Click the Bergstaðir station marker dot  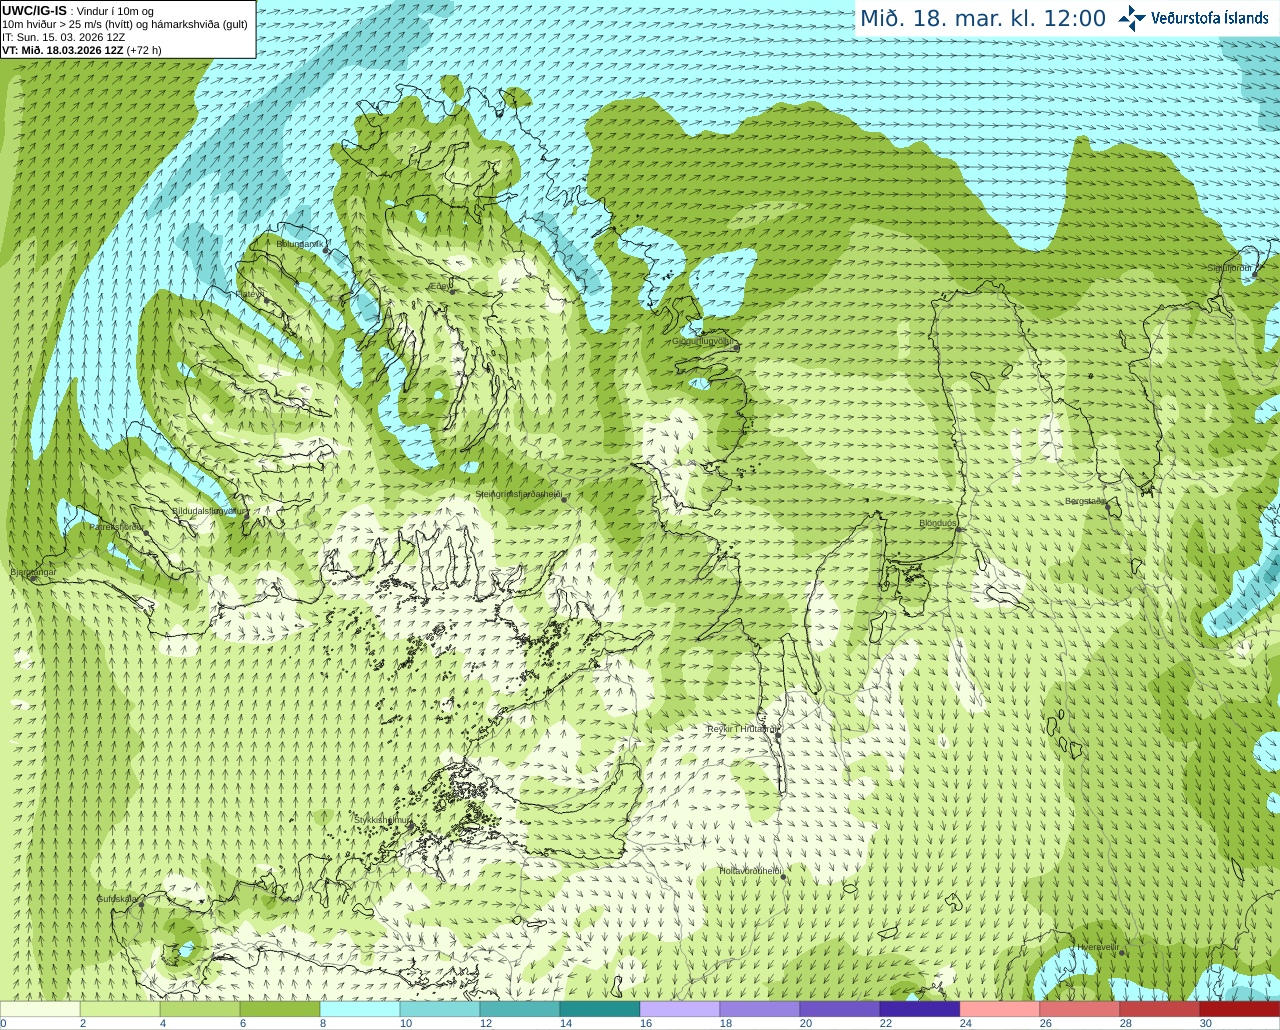click(1108, 507)
